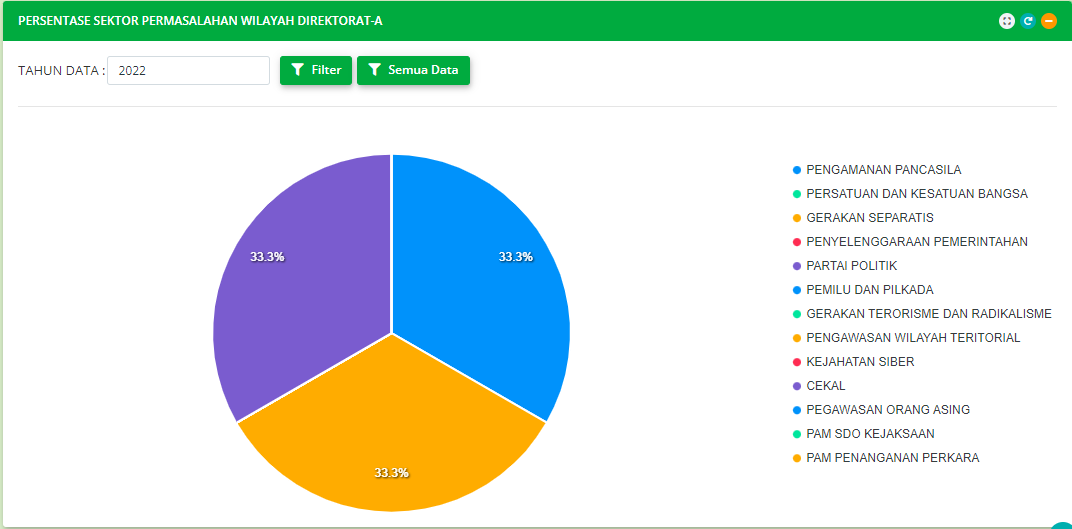Toggle Pemilu dan Pilkada legend entry
The width and height of the screenshot is (1072, 529).
869,290
